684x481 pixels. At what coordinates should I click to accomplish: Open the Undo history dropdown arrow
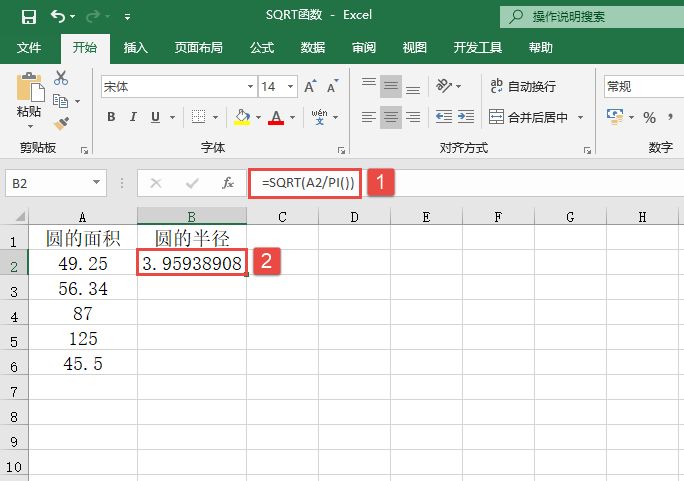tap(72, 17)
